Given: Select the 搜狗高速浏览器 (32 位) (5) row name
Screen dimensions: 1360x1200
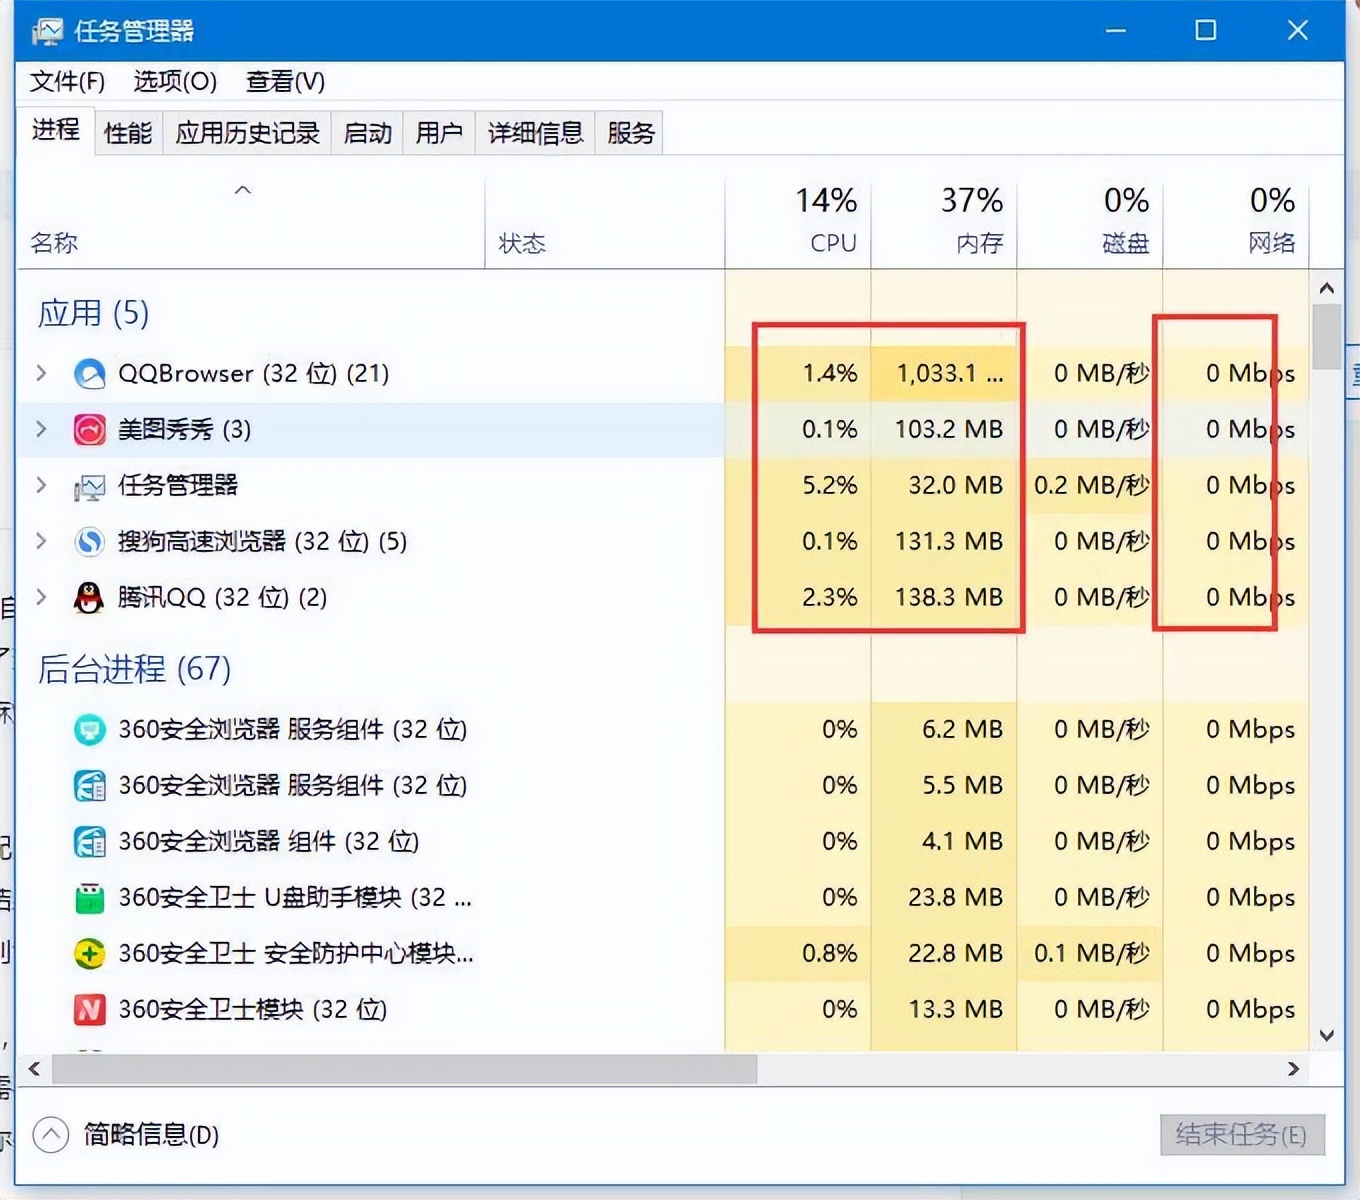Looking at the screenshot, I should [263, 542].
